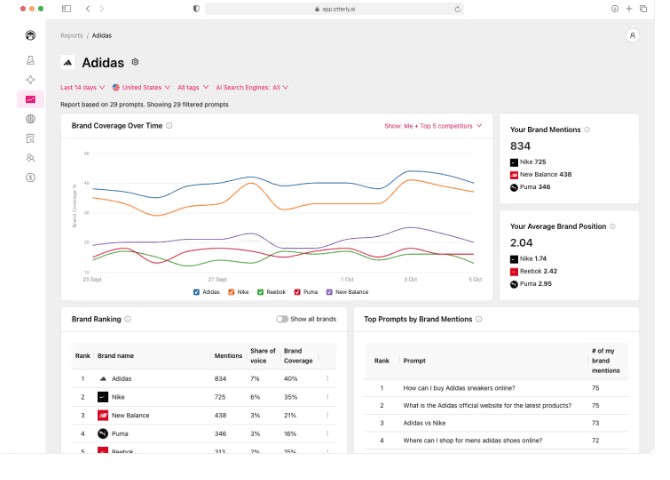Go to Reports breadcrumb

point(71,35)
